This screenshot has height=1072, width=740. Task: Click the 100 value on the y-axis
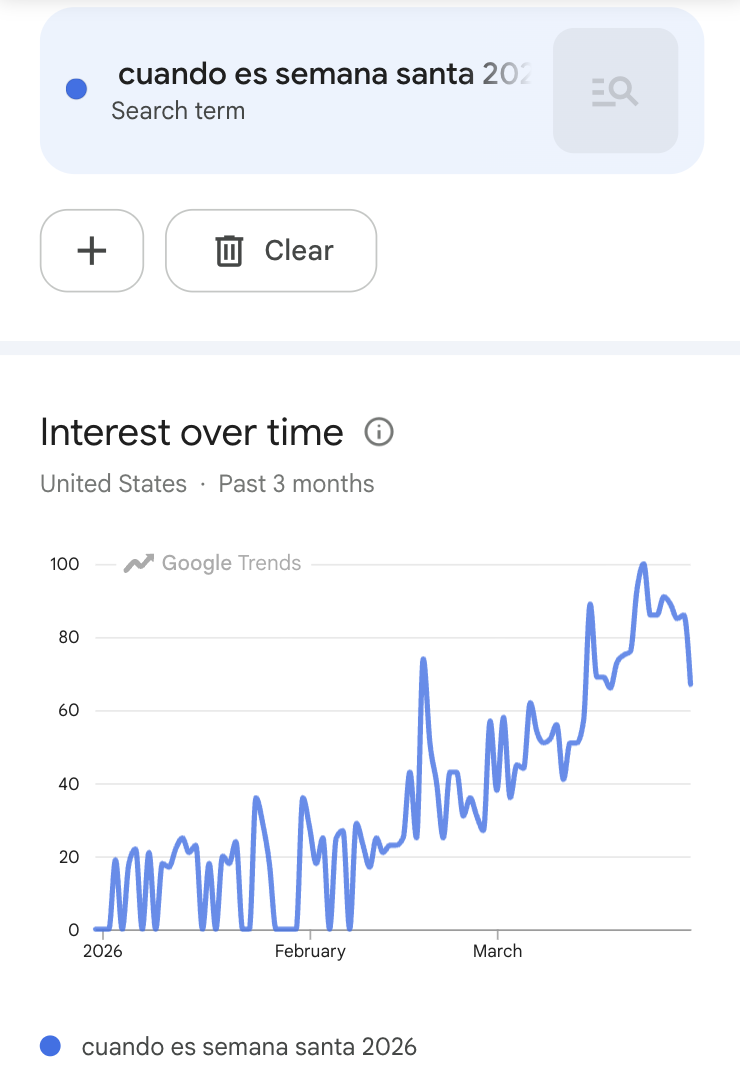coord(65,564)
